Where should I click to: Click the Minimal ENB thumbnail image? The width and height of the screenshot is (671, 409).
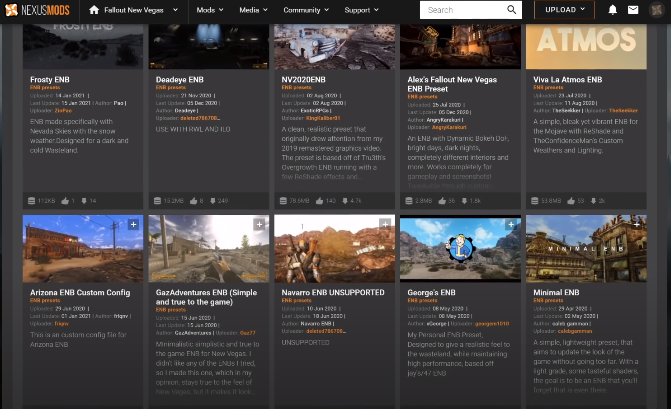pos(586,249)
